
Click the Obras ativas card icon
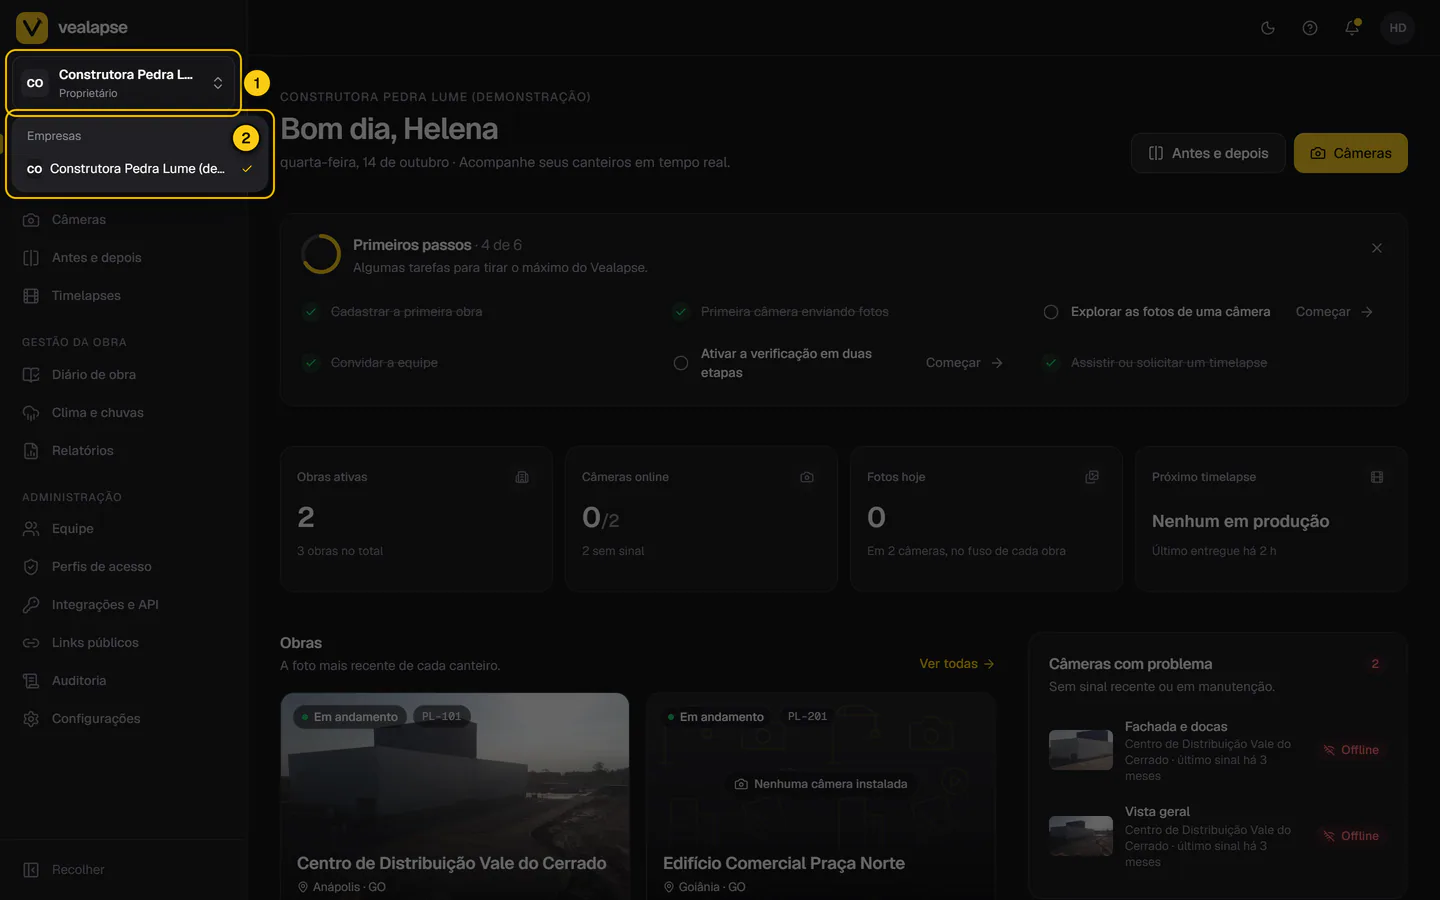tap(522, 477)
